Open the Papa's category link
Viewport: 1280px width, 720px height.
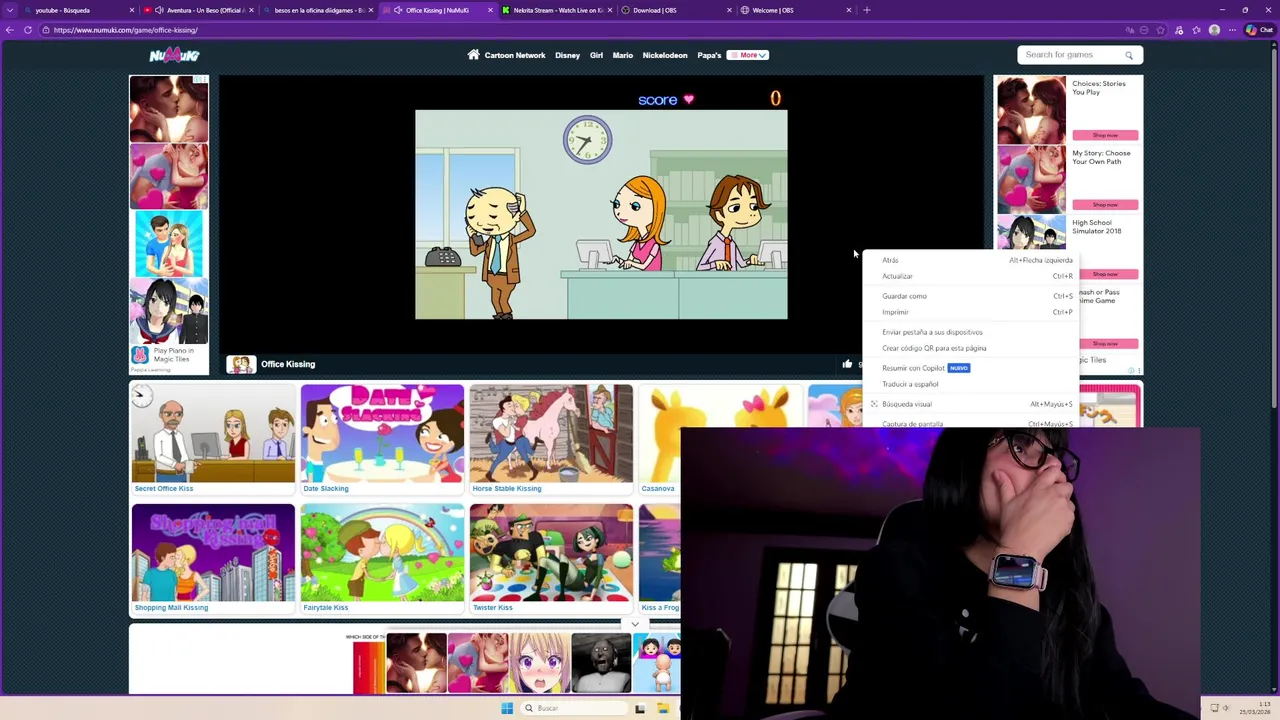coord(709,55)
